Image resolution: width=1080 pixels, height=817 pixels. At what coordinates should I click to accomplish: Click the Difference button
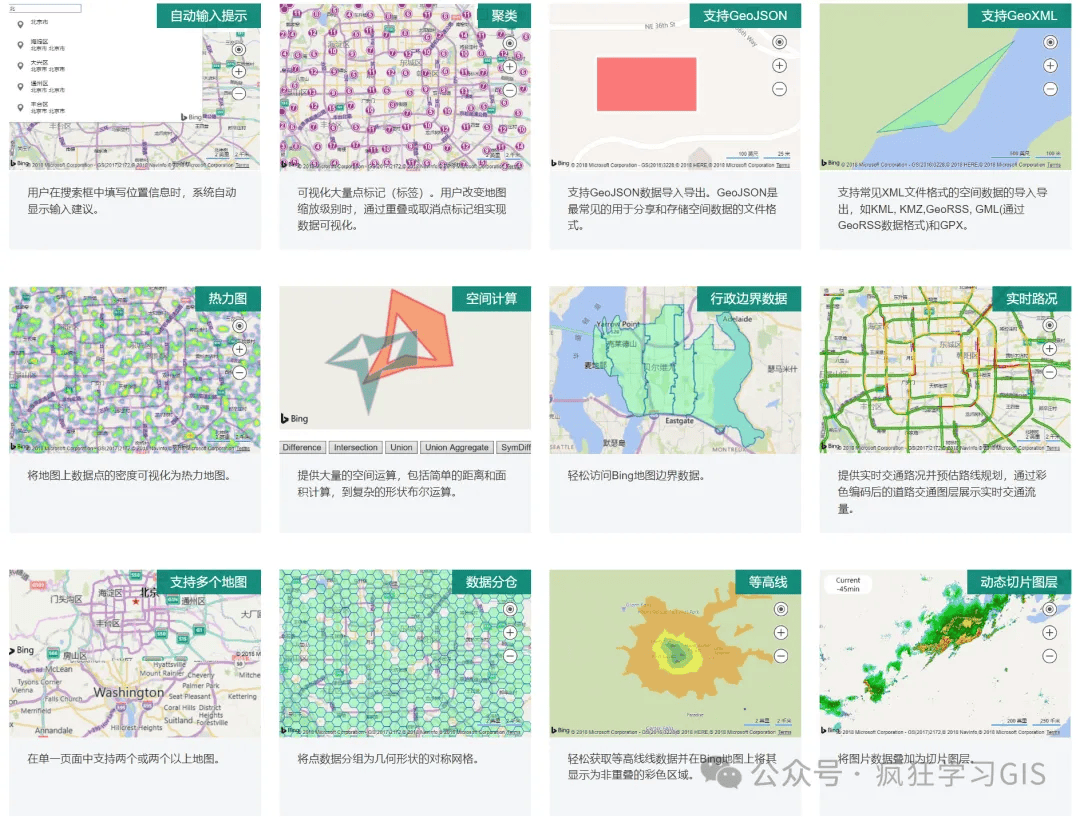click(x=302, y=448)
